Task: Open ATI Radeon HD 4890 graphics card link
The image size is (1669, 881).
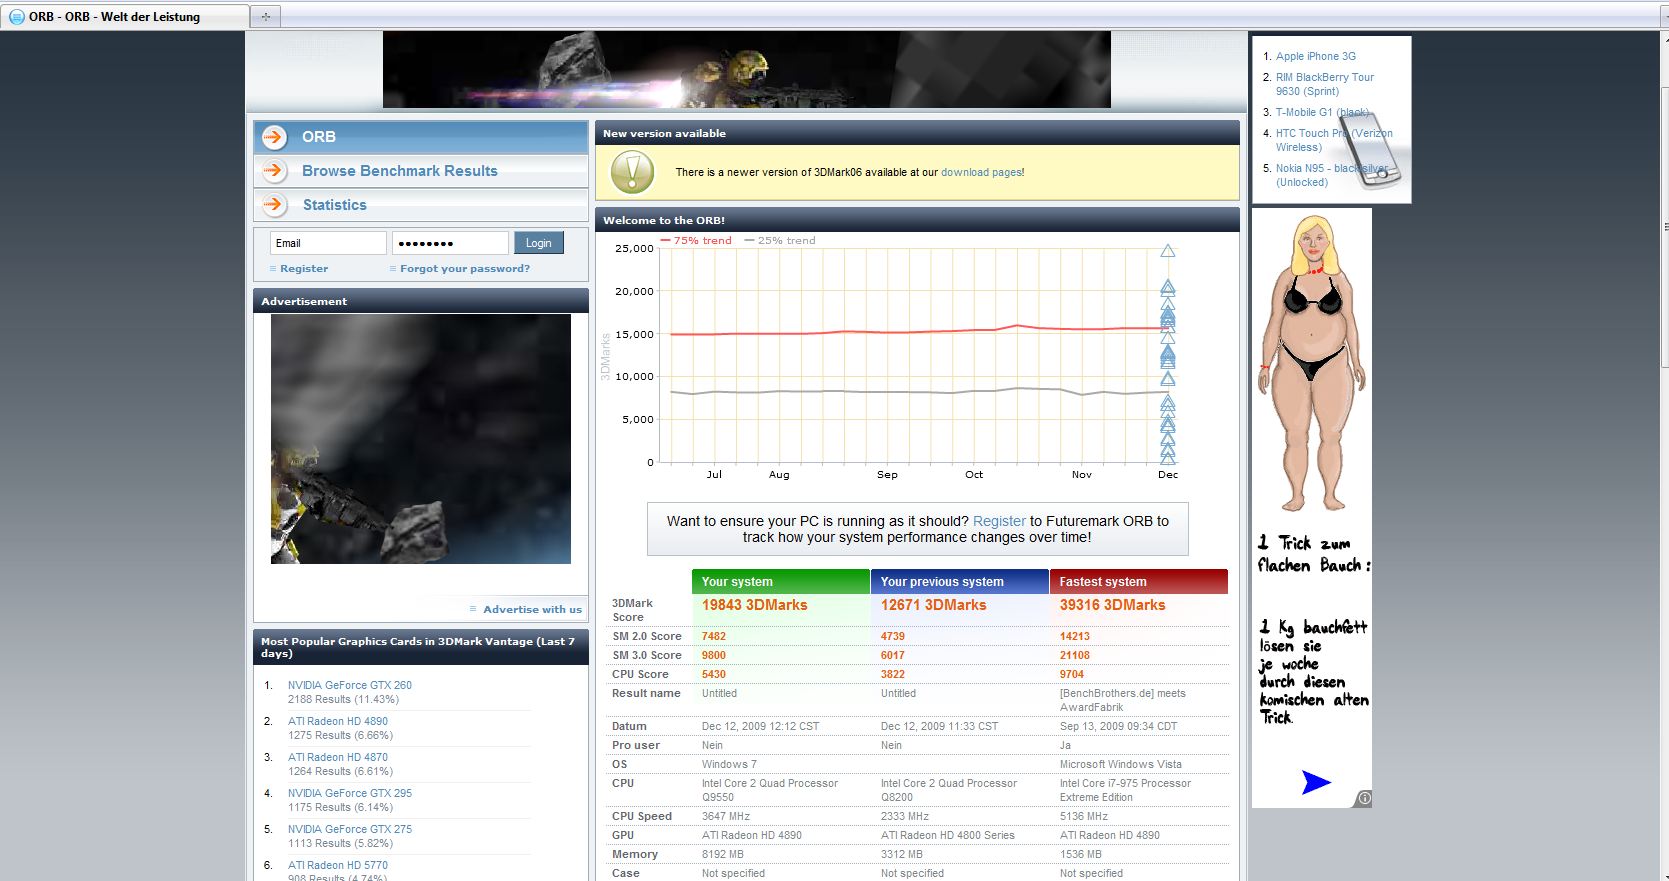Action: (x=338, y=721)
